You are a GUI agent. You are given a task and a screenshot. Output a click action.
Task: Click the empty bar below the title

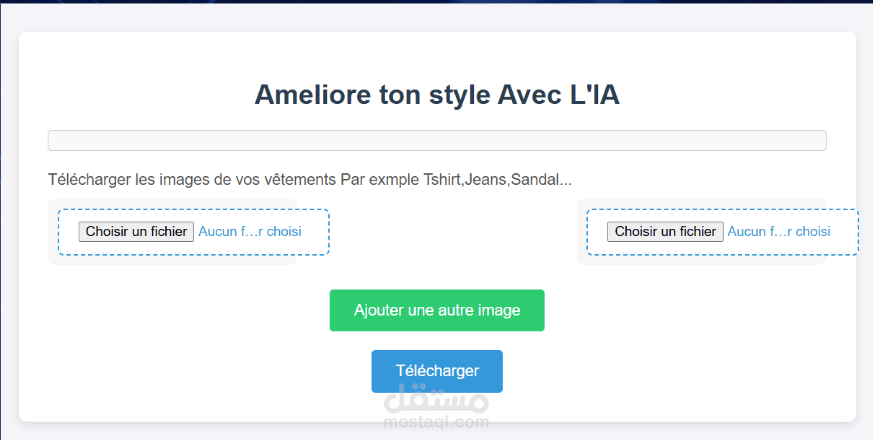(437, 140)
